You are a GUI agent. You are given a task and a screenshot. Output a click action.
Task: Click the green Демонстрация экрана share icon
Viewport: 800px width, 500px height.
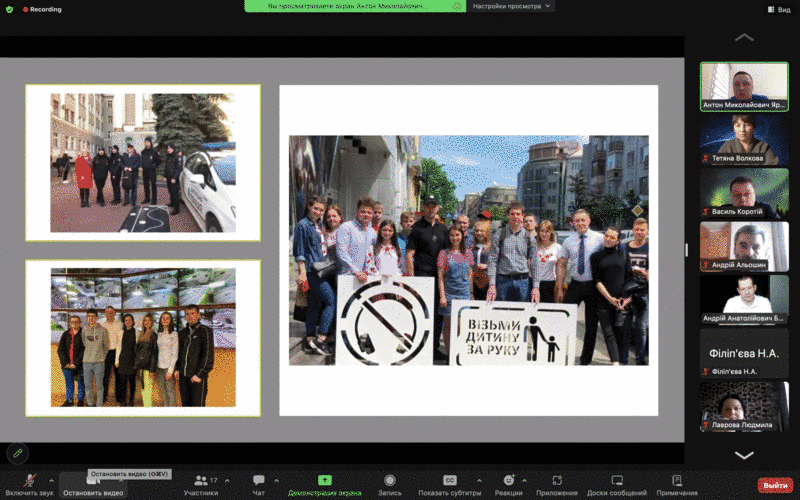pyautogui.click(x=324, y=480)
